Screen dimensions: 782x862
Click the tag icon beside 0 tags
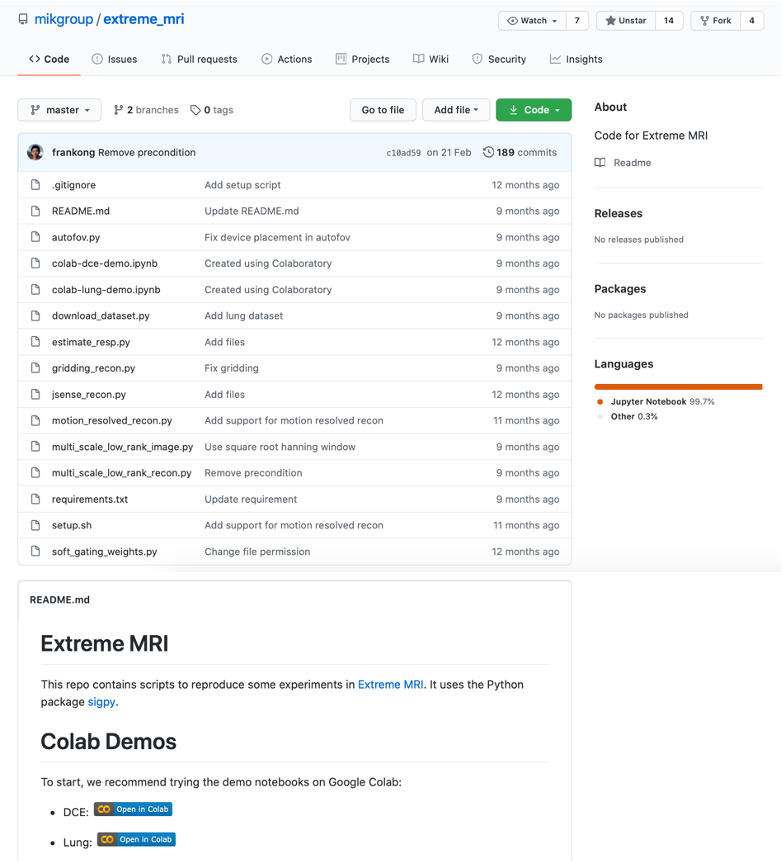pos(195,110)
